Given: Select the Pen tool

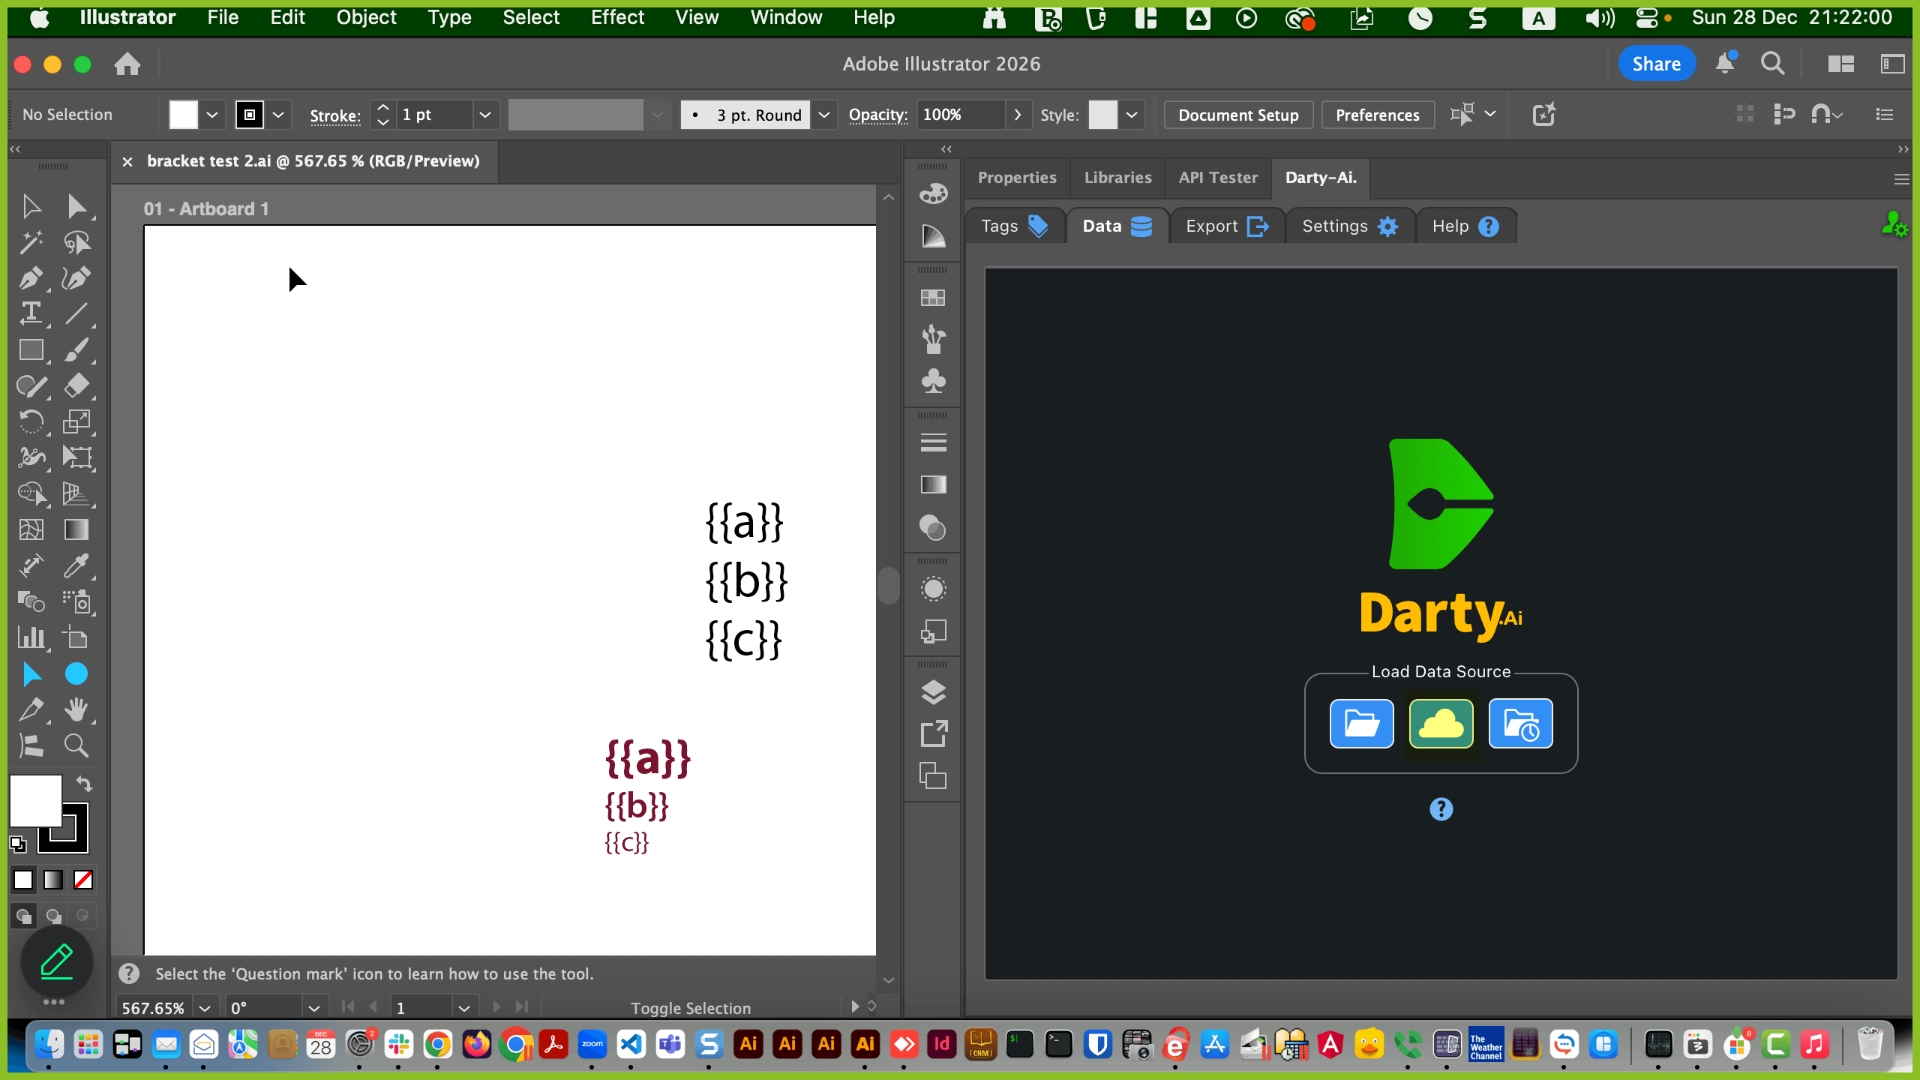Looking at the screenshot, I should 31,278.
